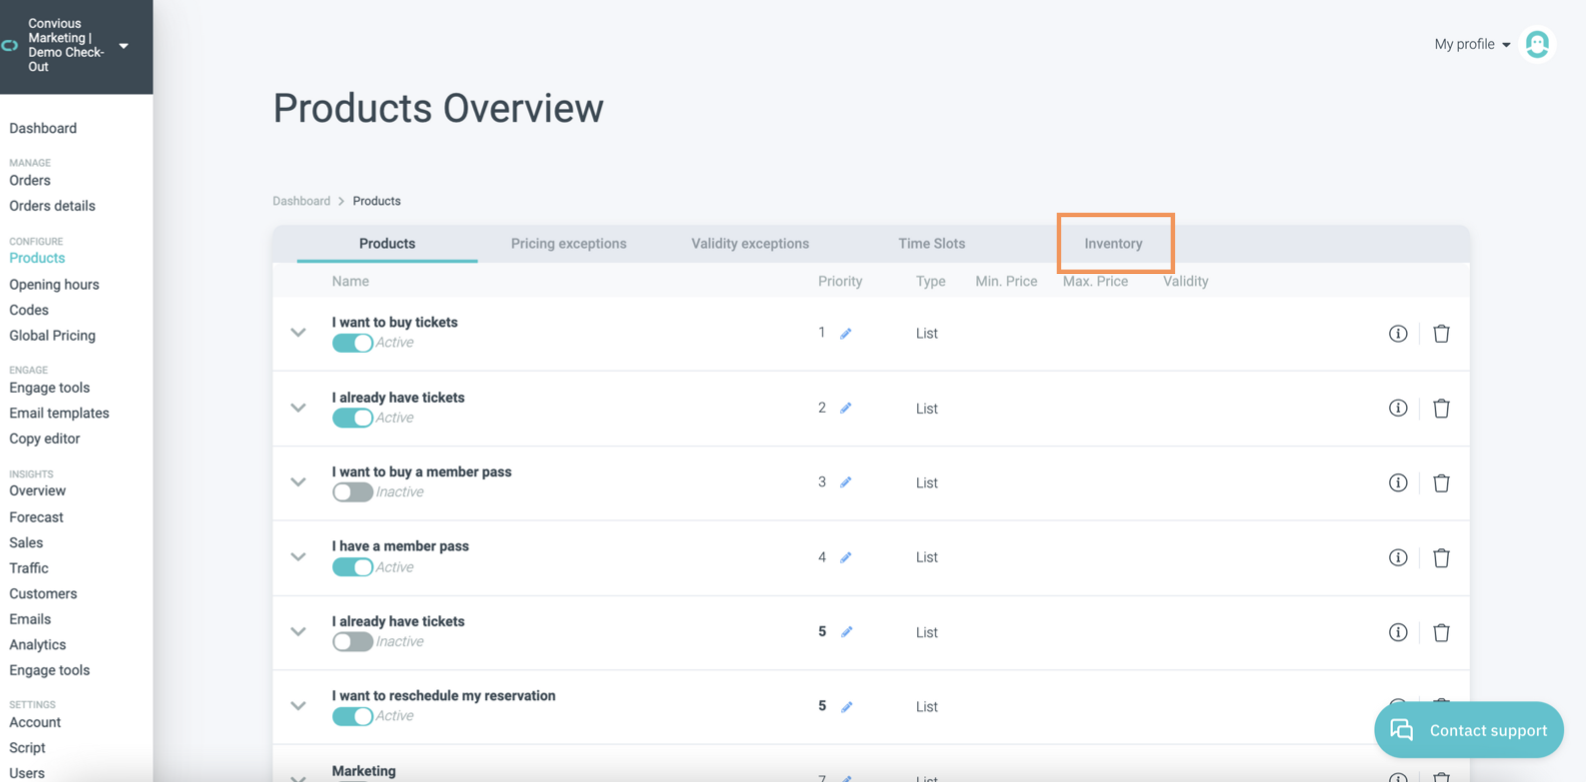
Task: Go to Dashboard via breadcrumb link
Action: 301,201
